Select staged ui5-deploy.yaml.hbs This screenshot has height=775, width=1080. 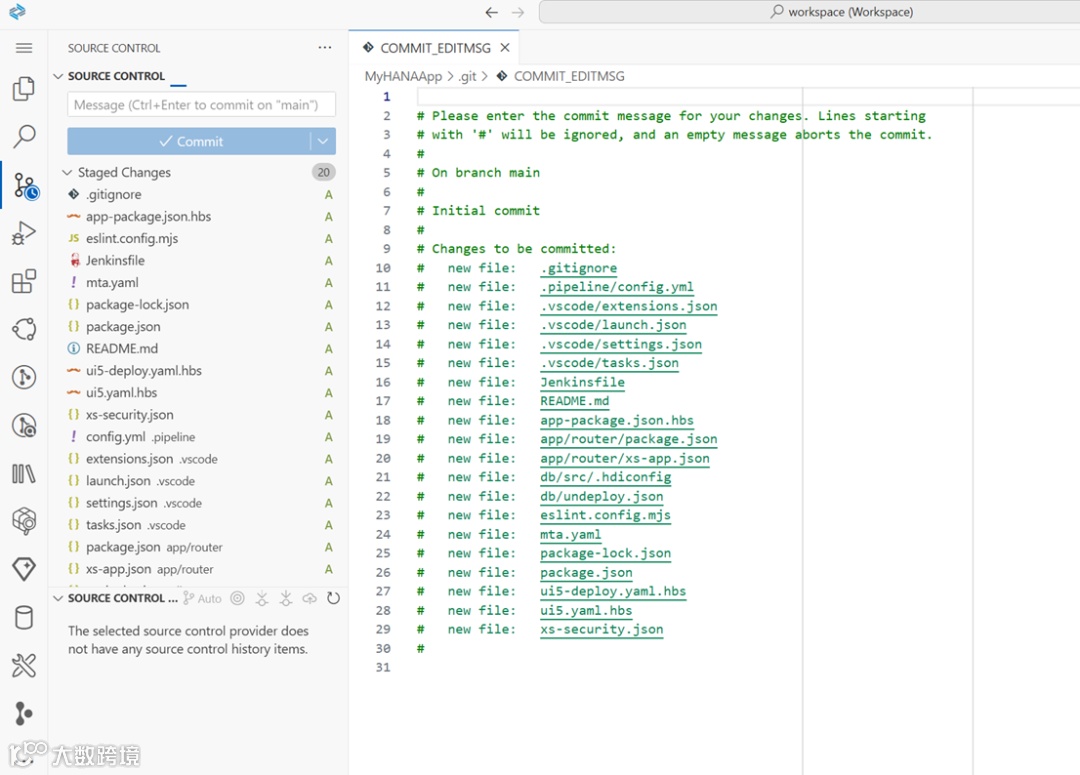pos(199,371)
